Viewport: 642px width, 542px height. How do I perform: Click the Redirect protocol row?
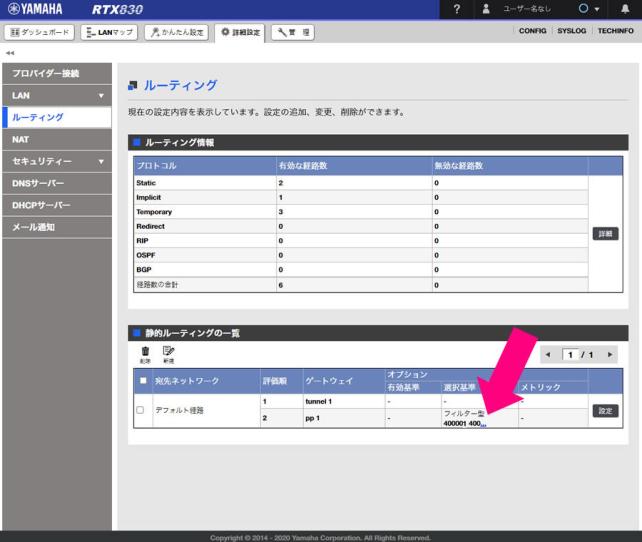(361, 226)
